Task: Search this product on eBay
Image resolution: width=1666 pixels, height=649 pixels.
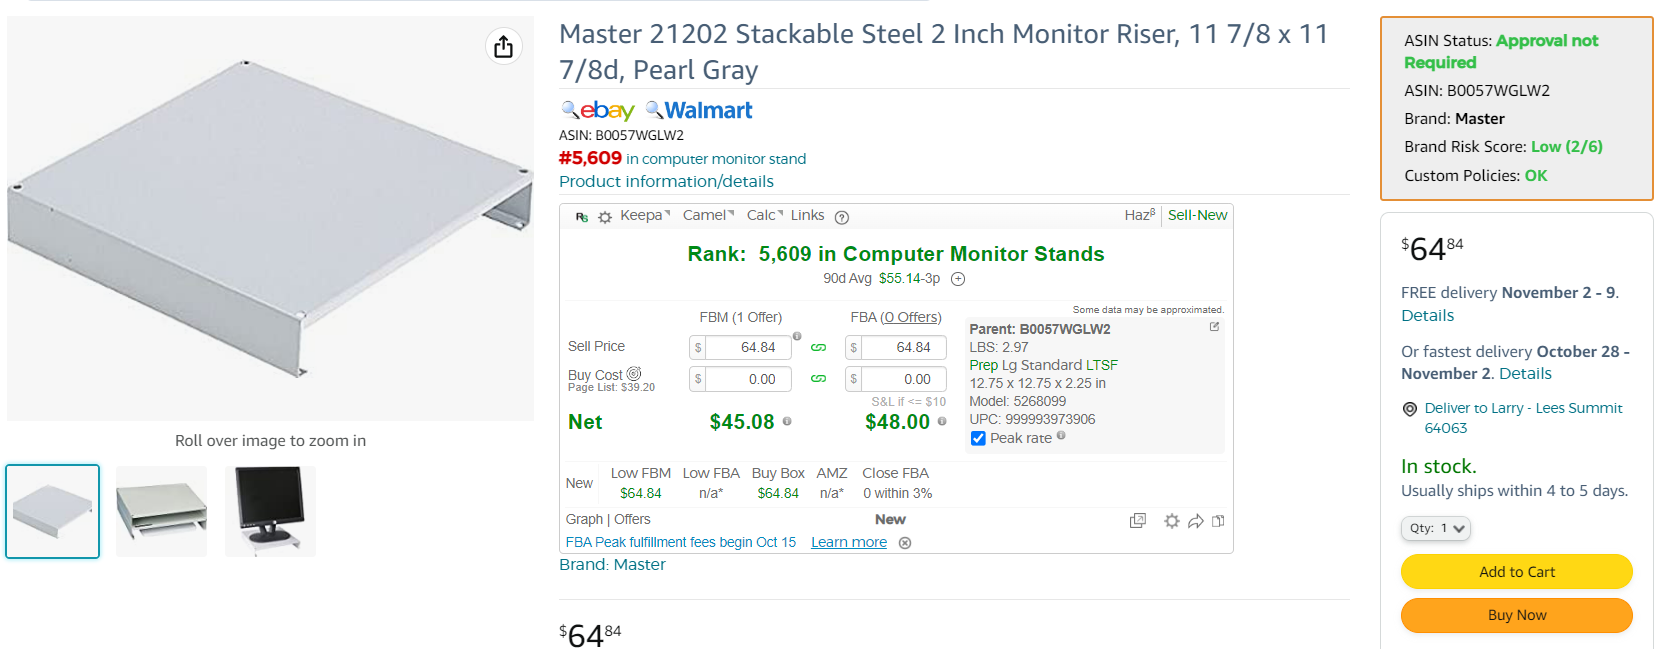Action: (x=598, y=110)
